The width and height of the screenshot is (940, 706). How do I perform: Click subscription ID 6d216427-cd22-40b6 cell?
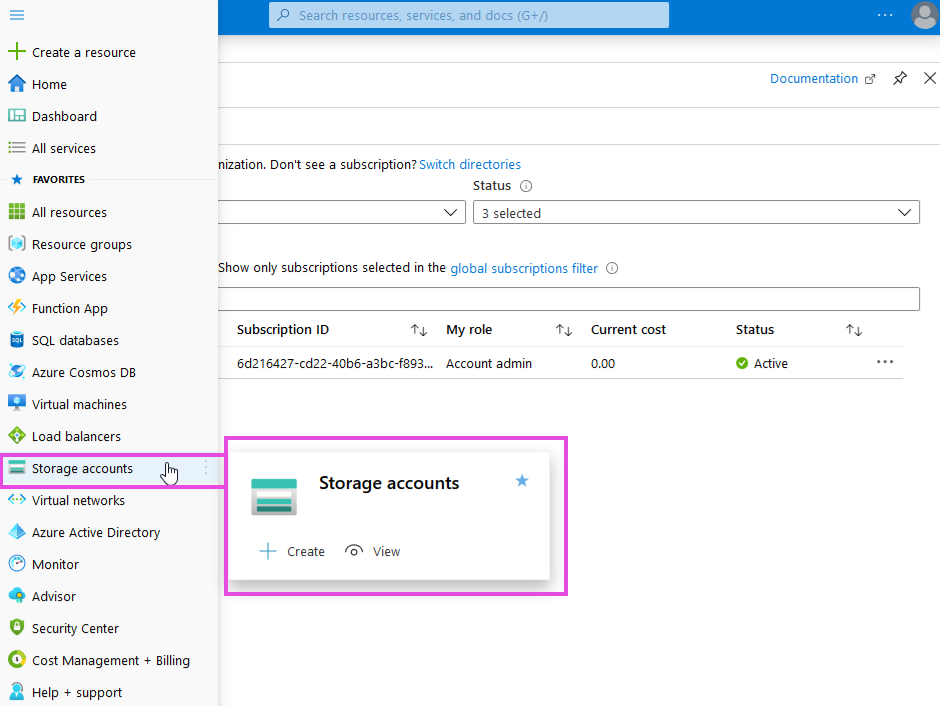(x=335, y=363)
